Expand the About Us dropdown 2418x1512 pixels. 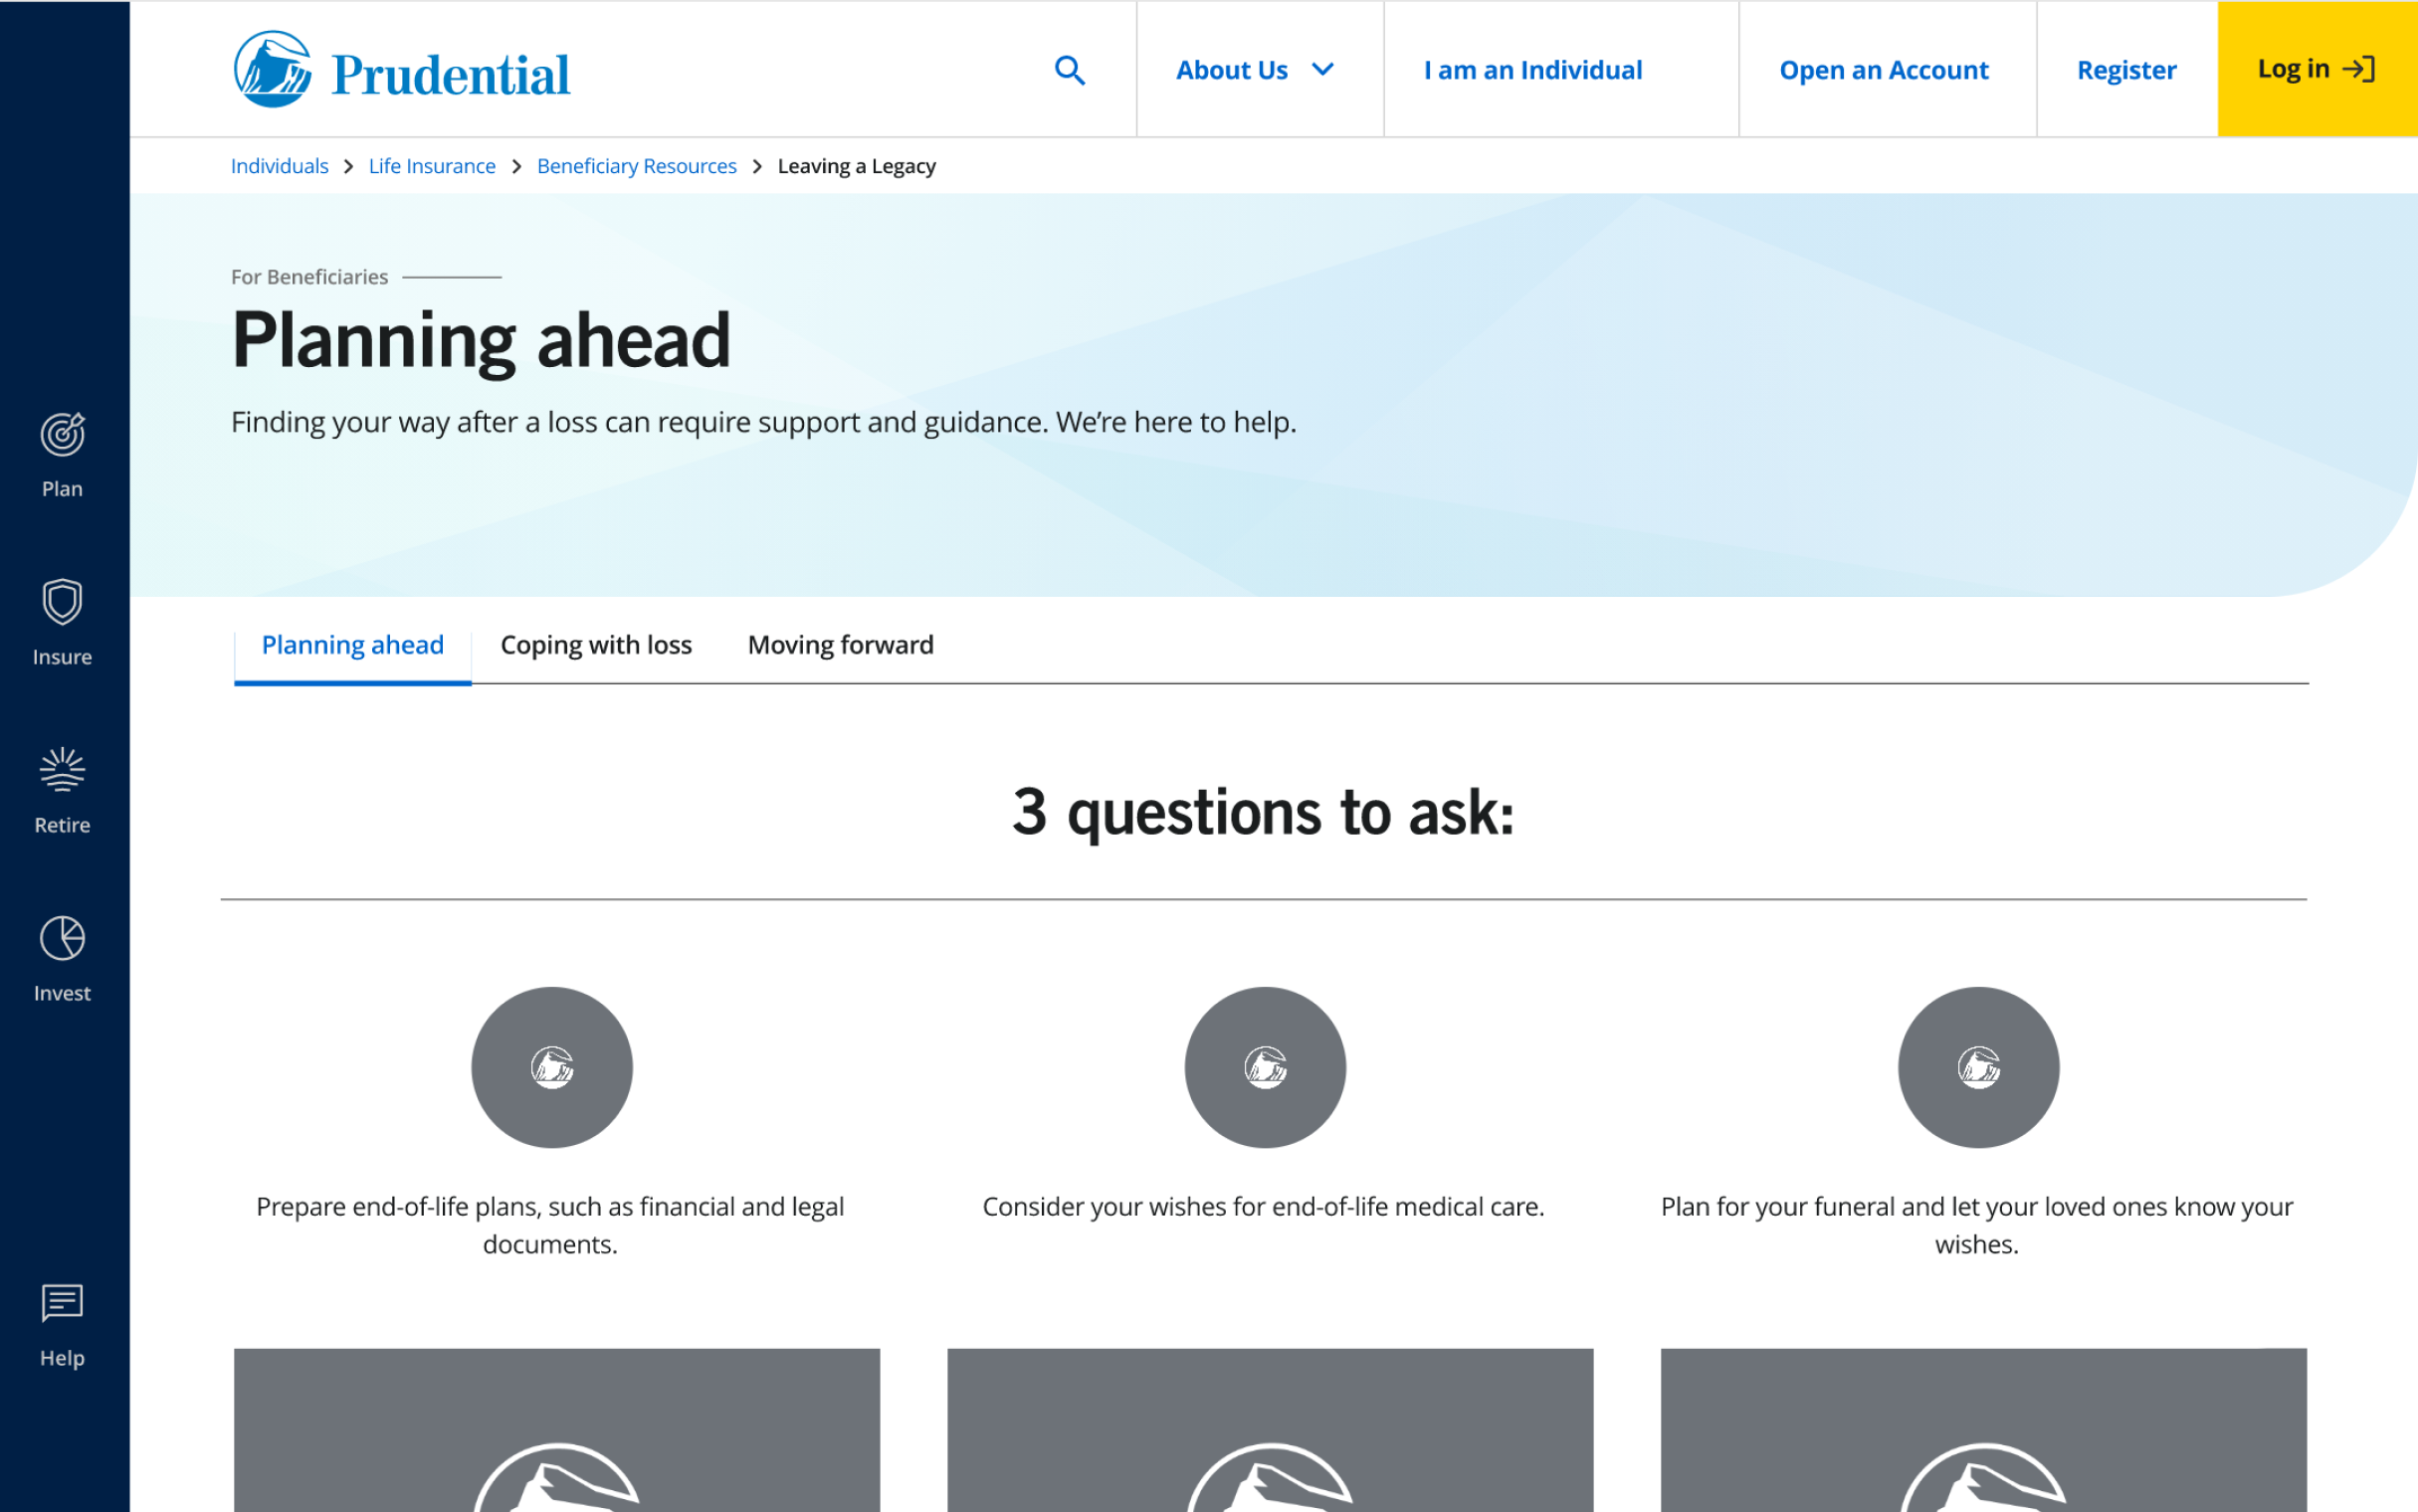(x=1255, y=70)
